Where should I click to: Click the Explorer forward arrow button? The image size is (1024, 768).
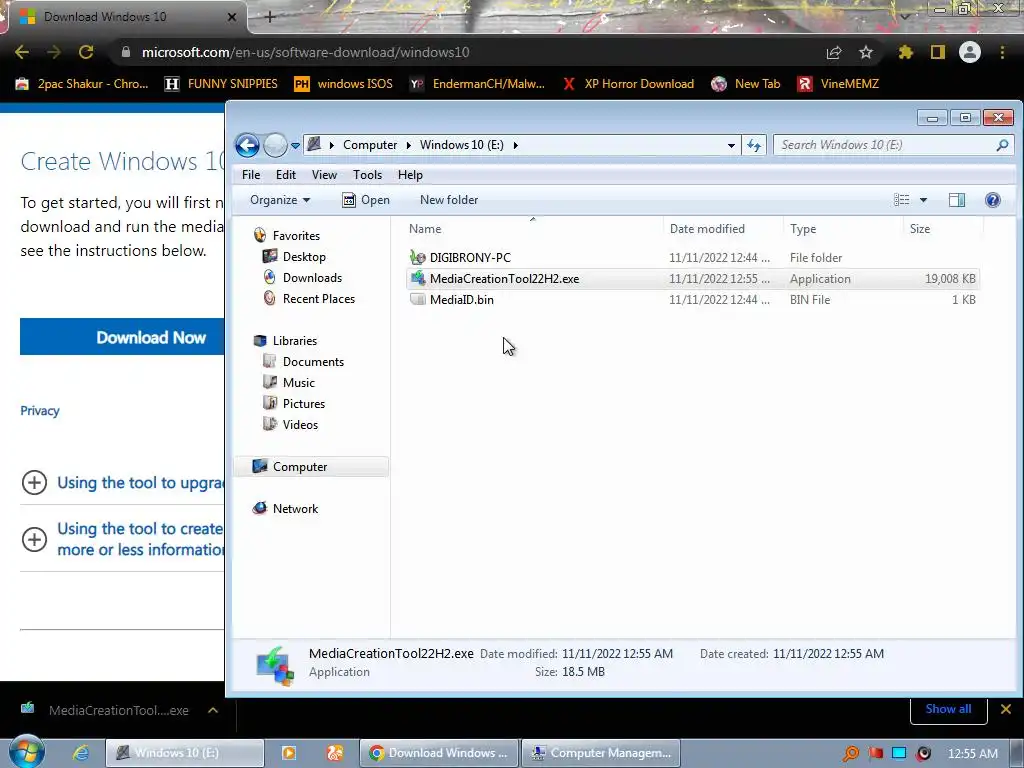click(275, 145)
